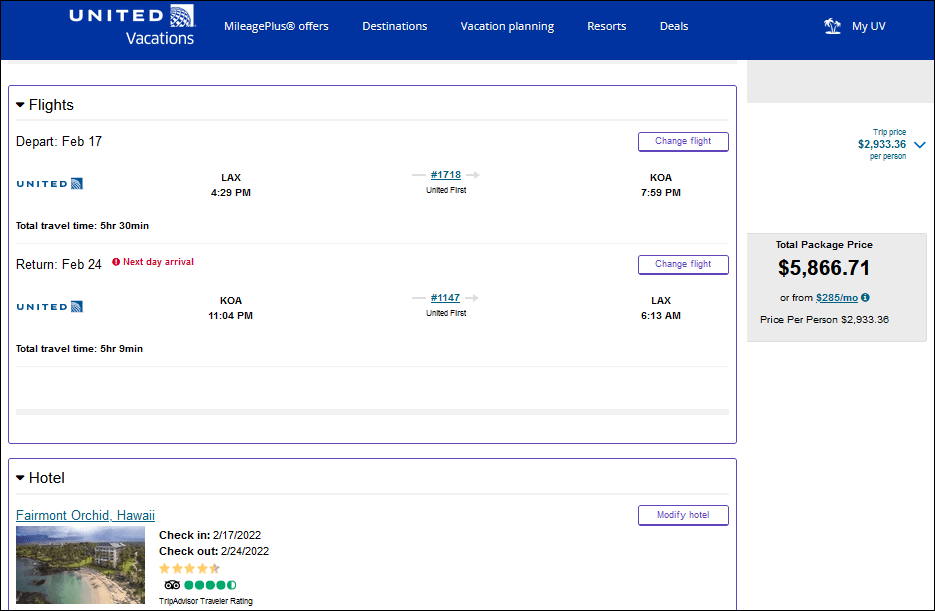Click the Trip price $2,933.36 amount
This screenshot has height=611, width=935.
pos(881,144)
